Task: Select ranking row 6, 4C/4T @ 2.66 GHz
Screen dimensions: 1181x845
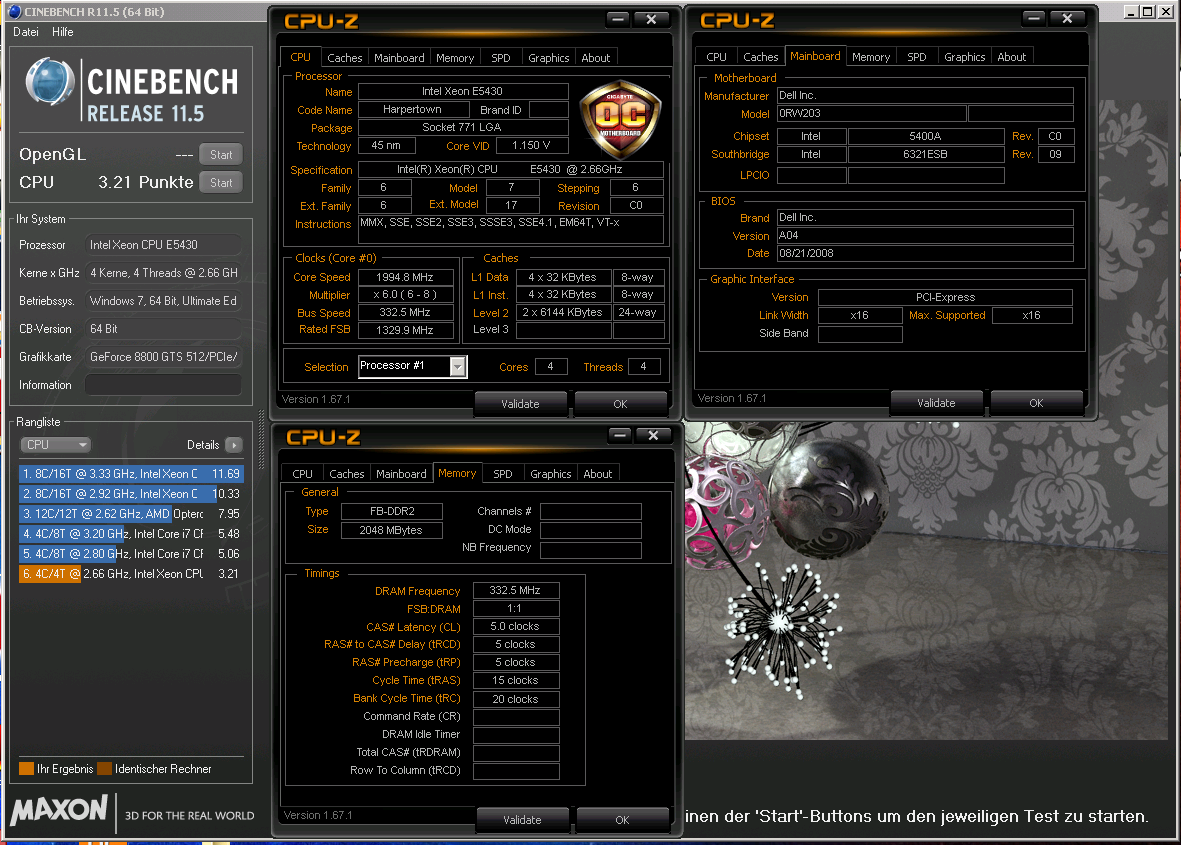Action: click(131, 574)
